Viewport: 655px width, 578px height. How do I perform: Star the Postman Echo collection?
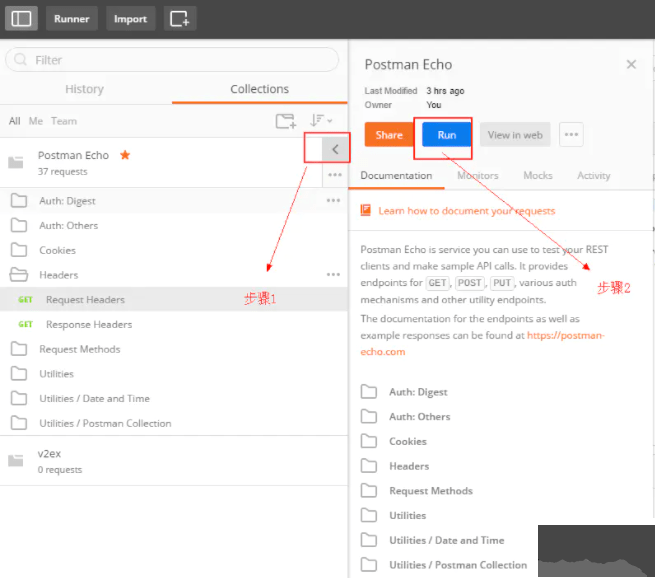tap(125, 155)
